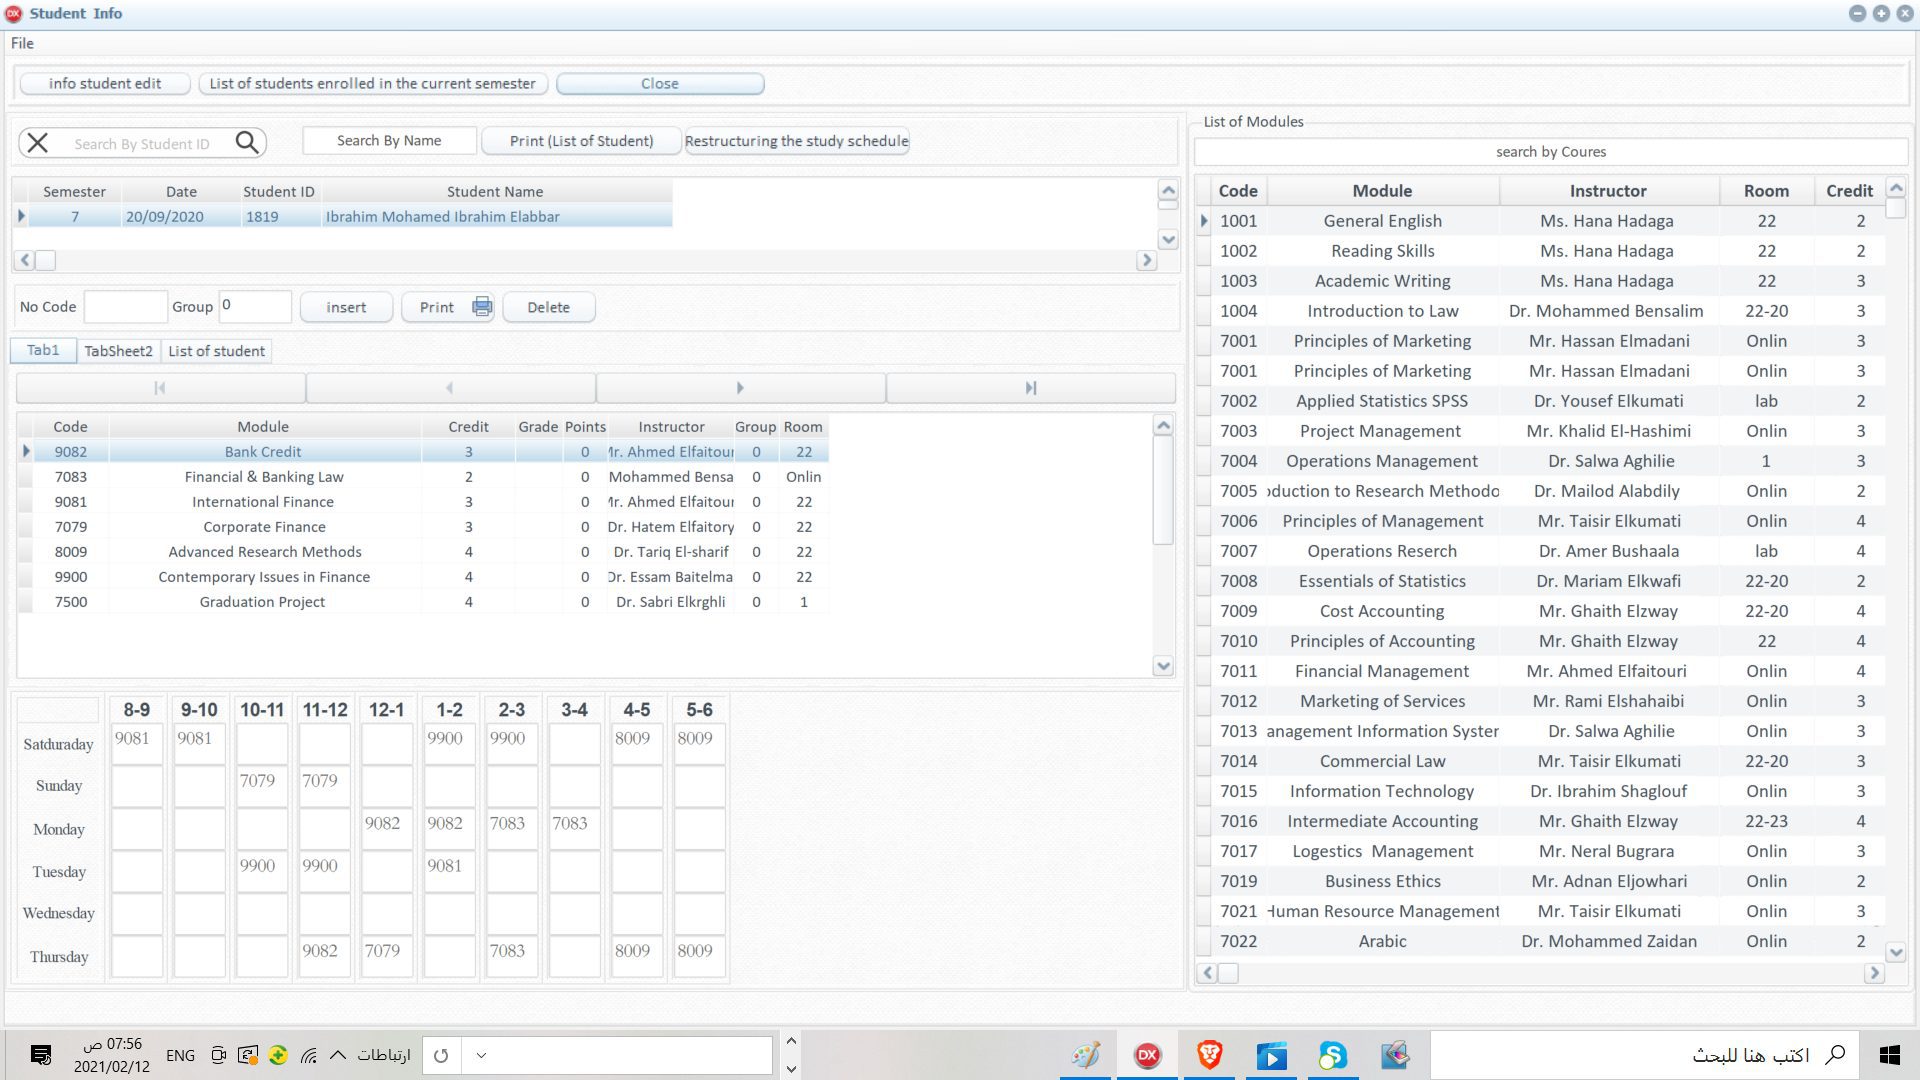Open Skype from the taskbar

[x=1332, y=1055]
